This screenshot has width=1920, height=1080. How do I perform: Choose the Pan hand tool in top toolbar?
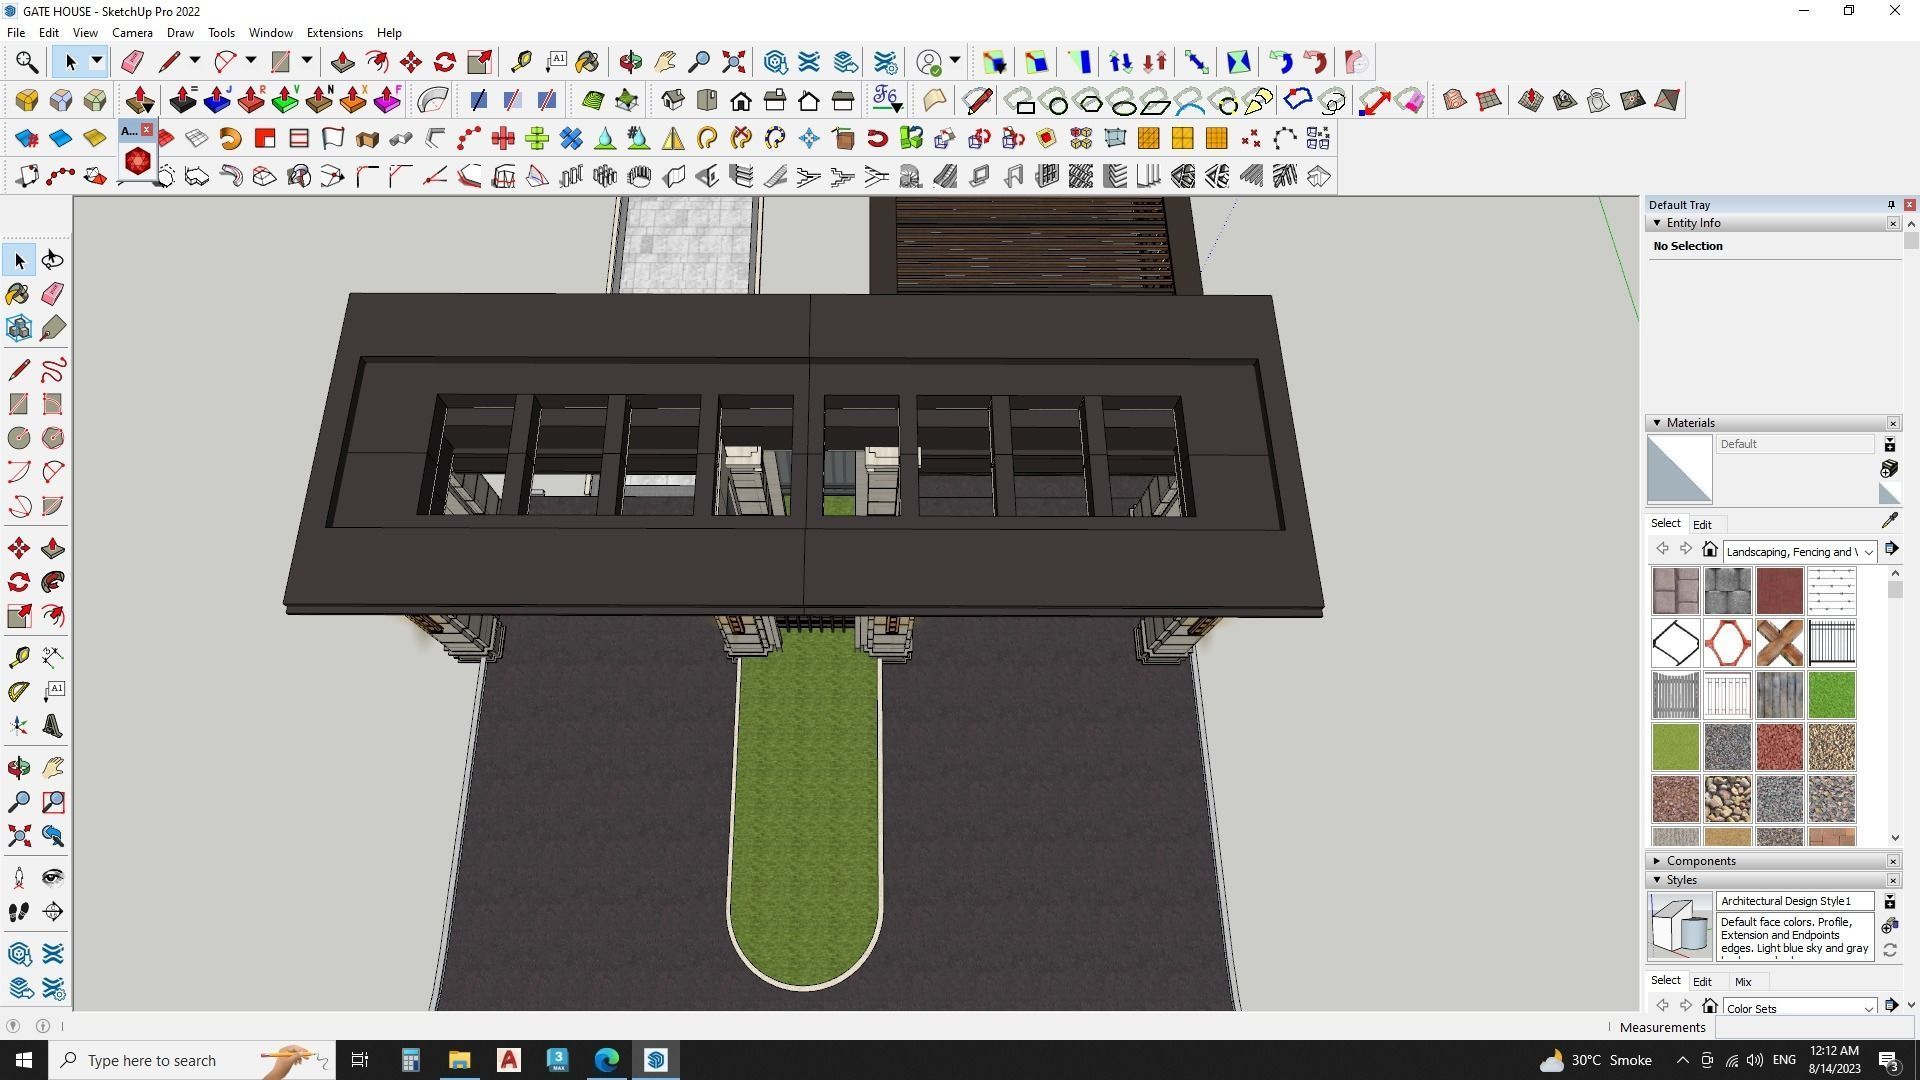pos(665,62)
